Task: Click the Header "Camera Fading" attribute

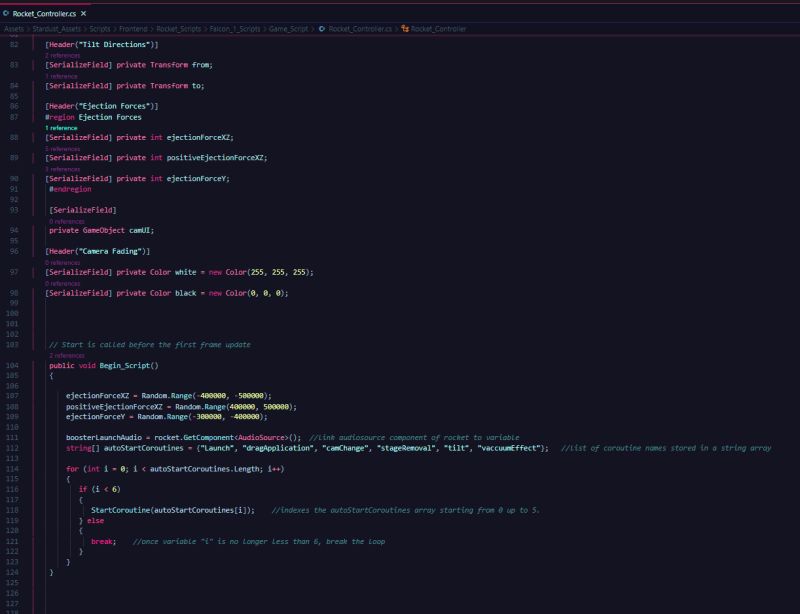Action: tap(97, 251)
